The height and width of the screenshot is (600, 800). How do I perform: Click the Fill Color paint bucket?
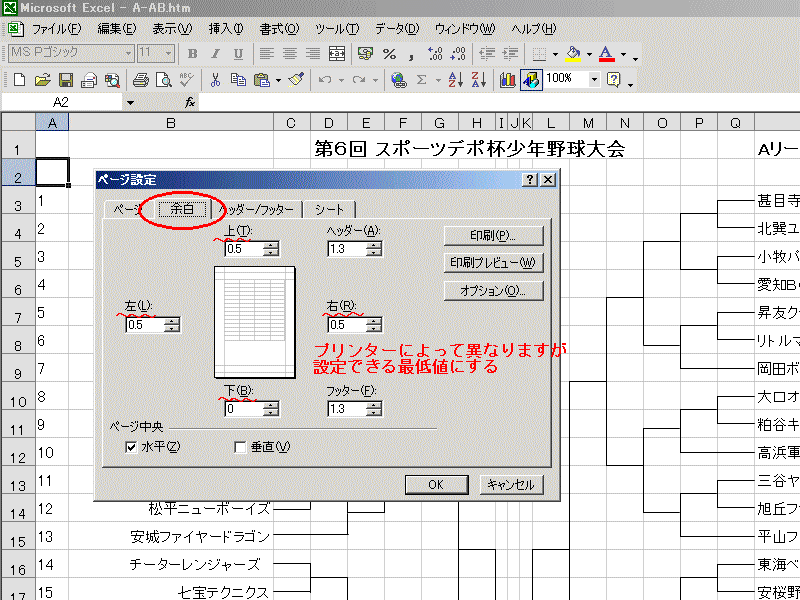click(573, 53)
